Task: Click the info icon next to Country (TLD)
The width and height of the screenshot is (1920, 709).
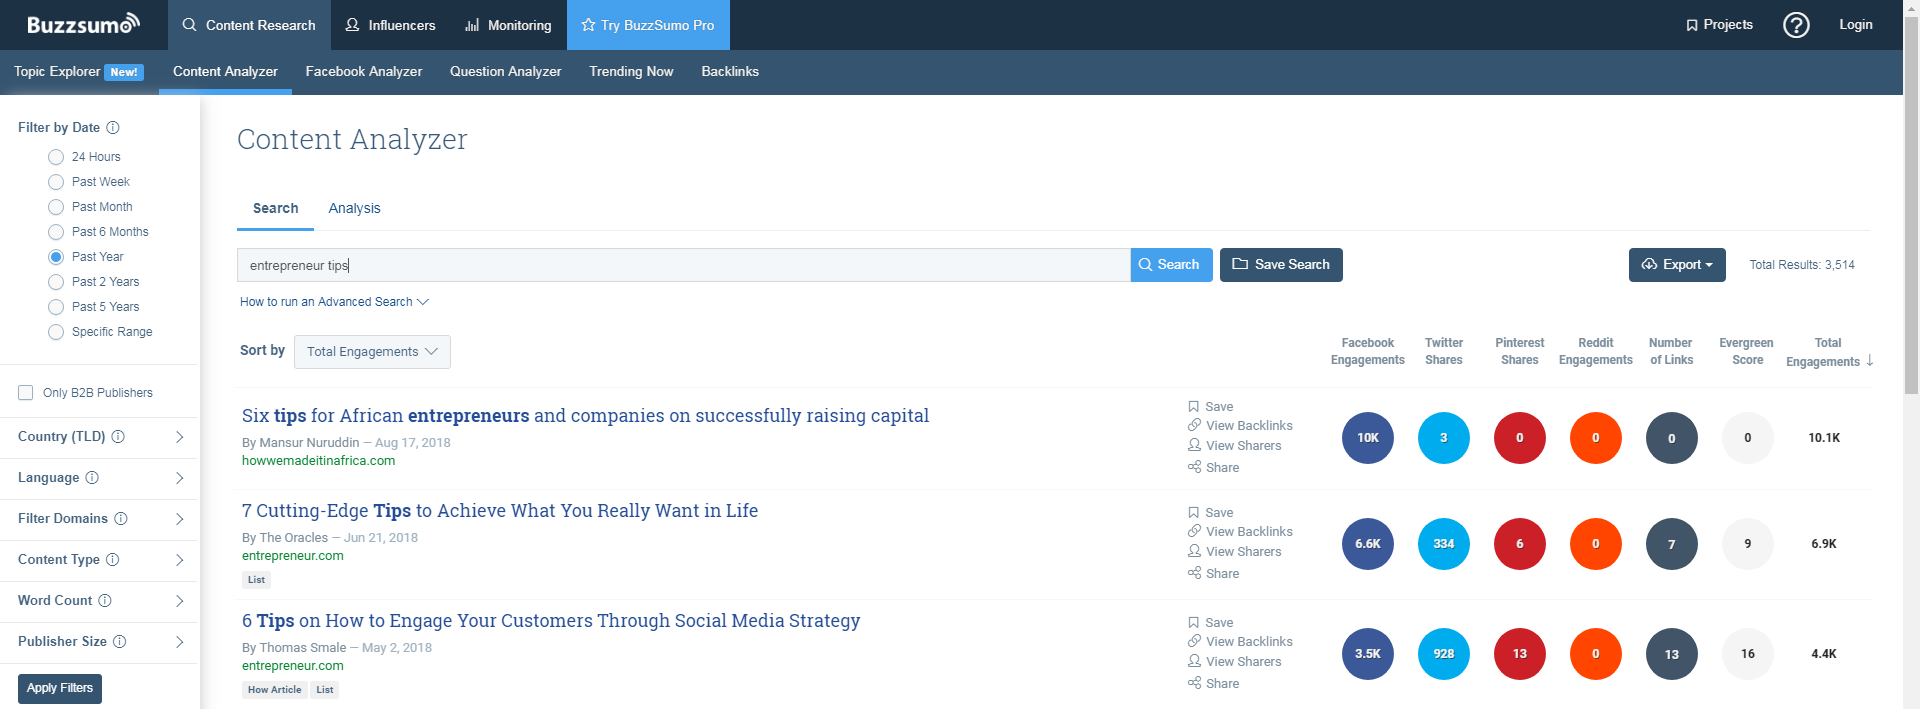Action: pyautogui.click(x=118, y=436)
